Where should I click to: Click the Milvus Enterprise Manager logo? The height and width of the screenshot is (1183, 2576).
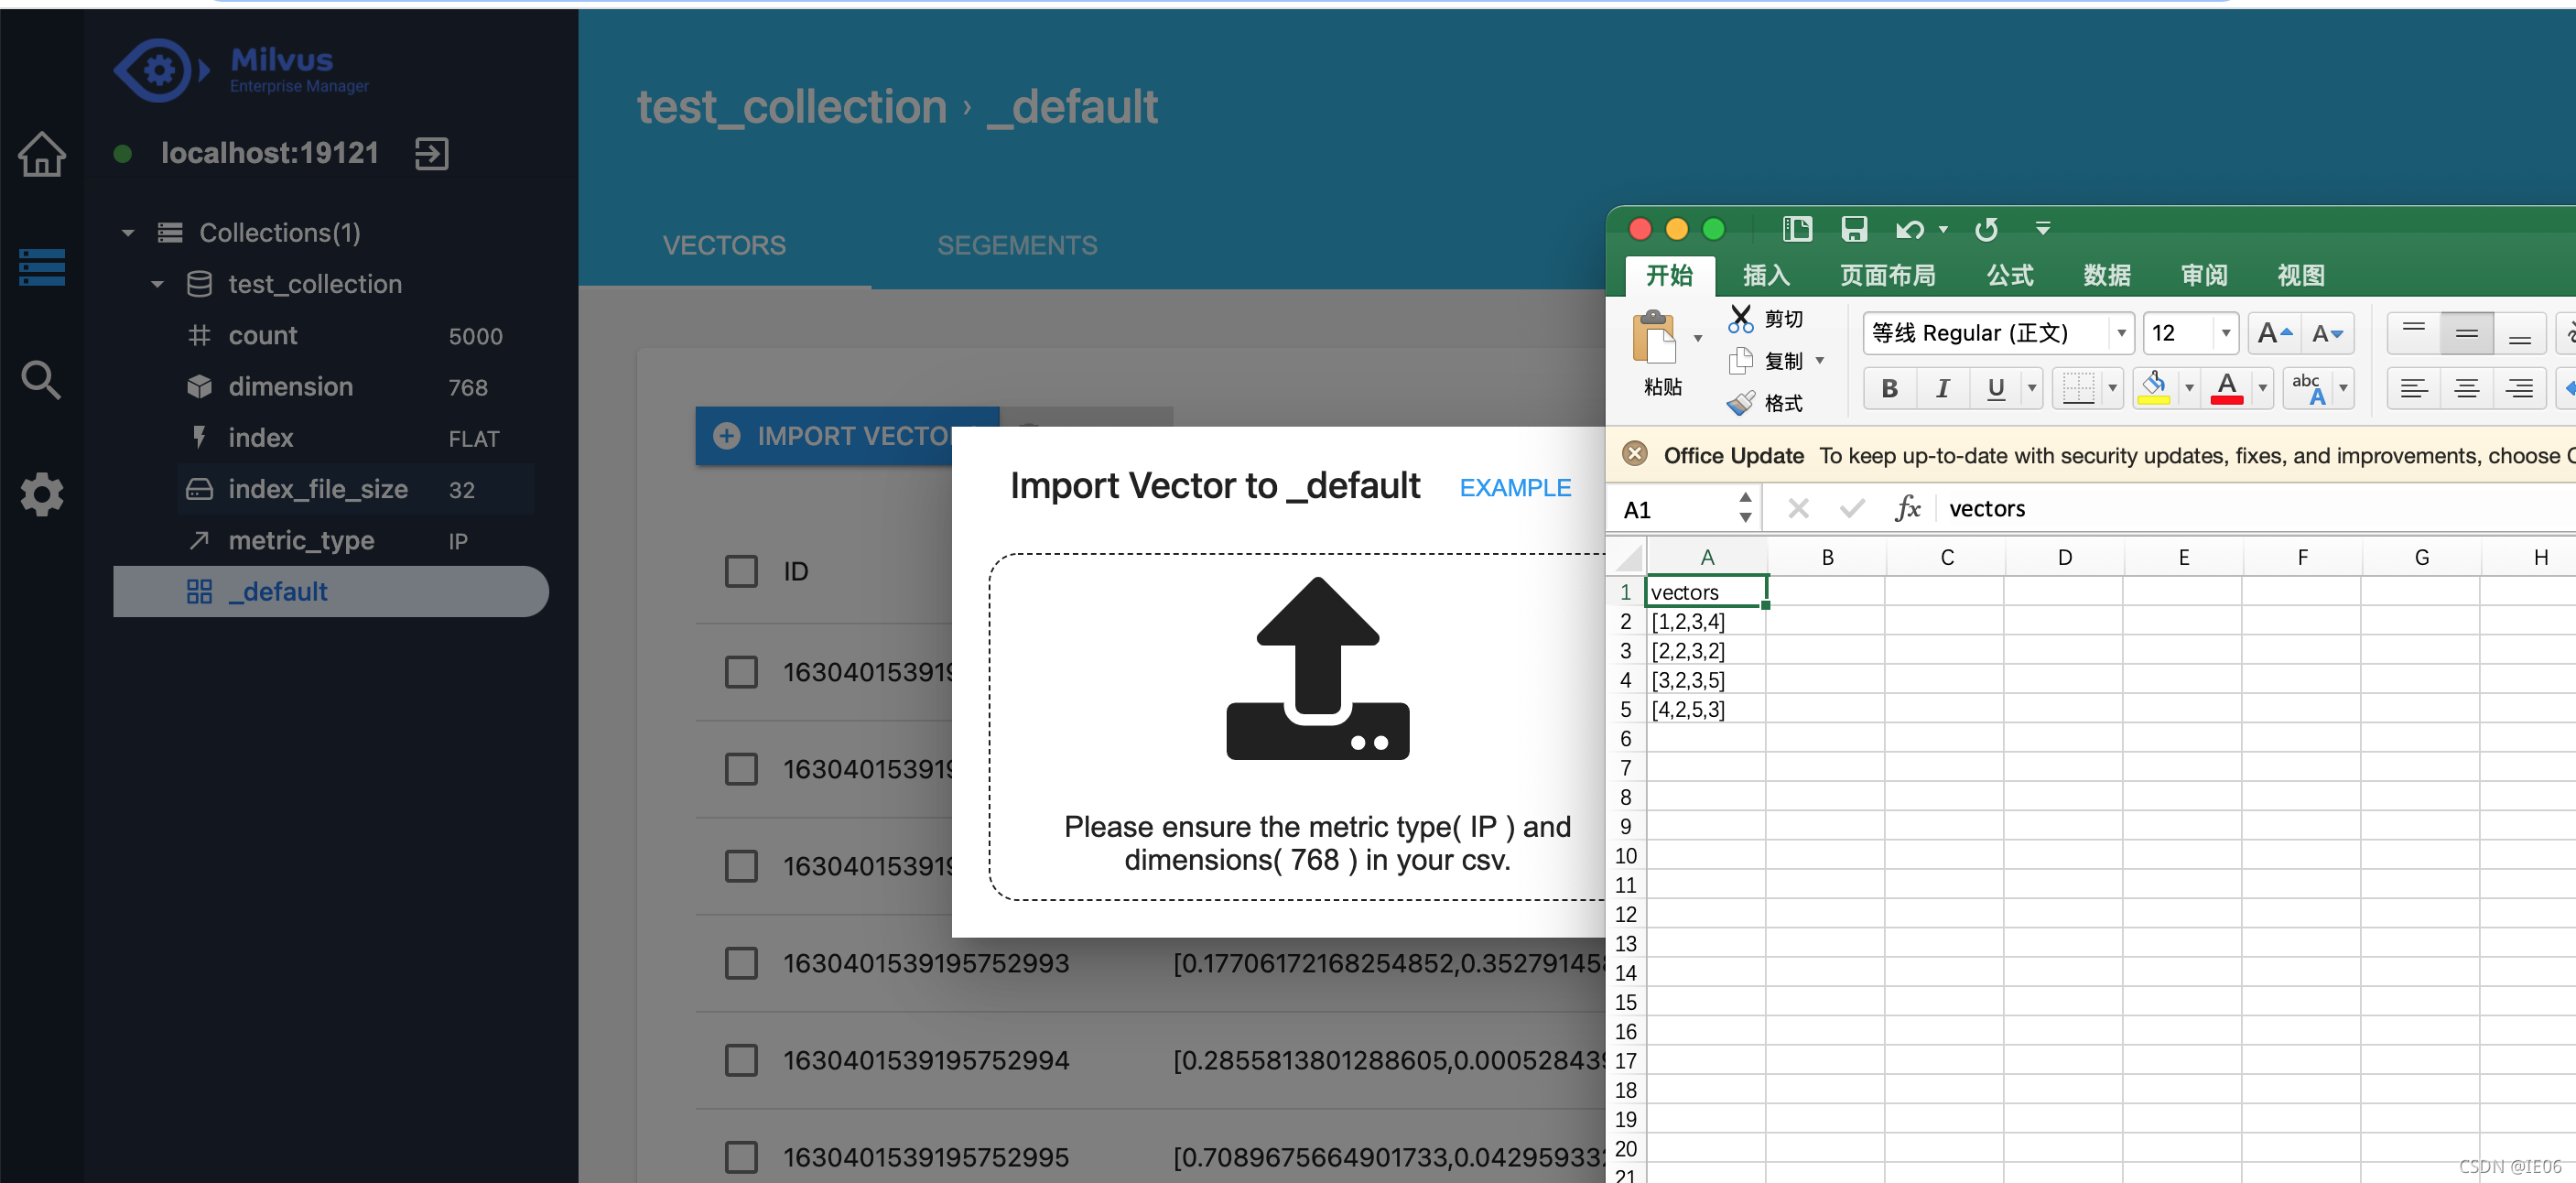click(241, 70)
